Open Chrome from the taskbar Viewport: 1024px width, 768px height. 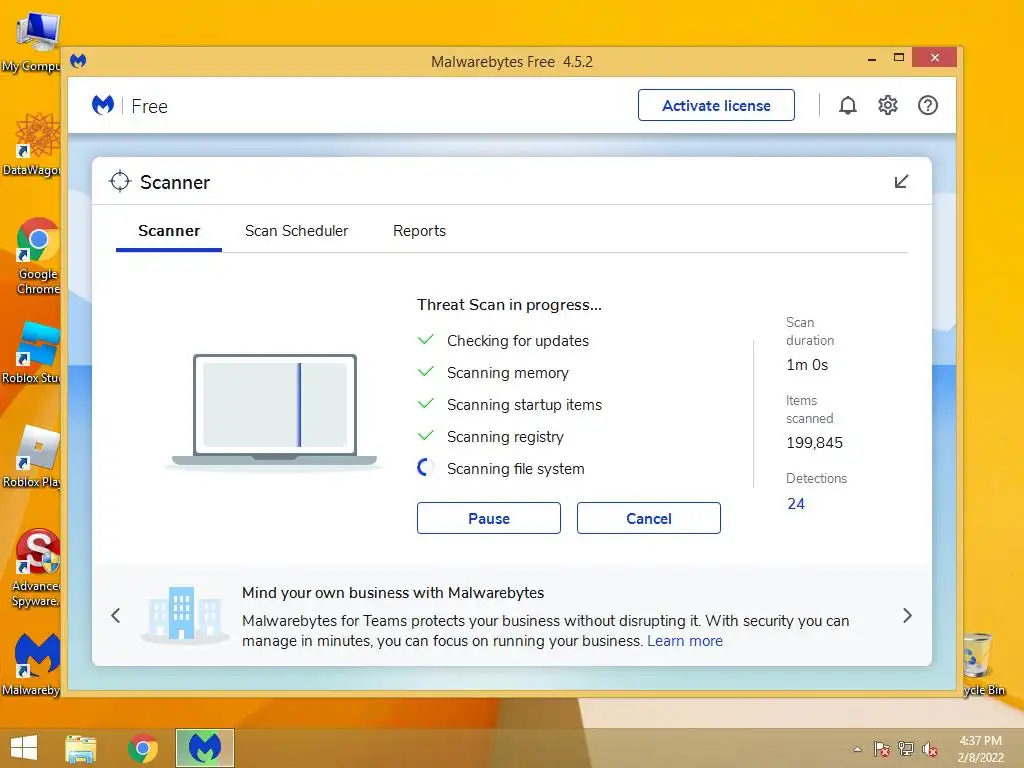tap(142, 748)
